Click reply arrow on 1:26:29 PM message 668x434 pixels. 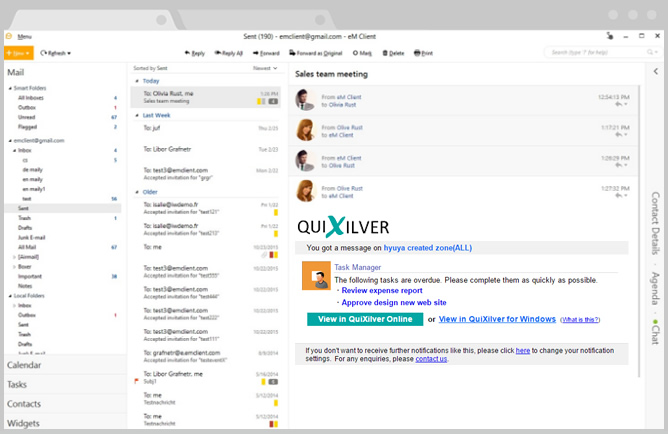618,165
